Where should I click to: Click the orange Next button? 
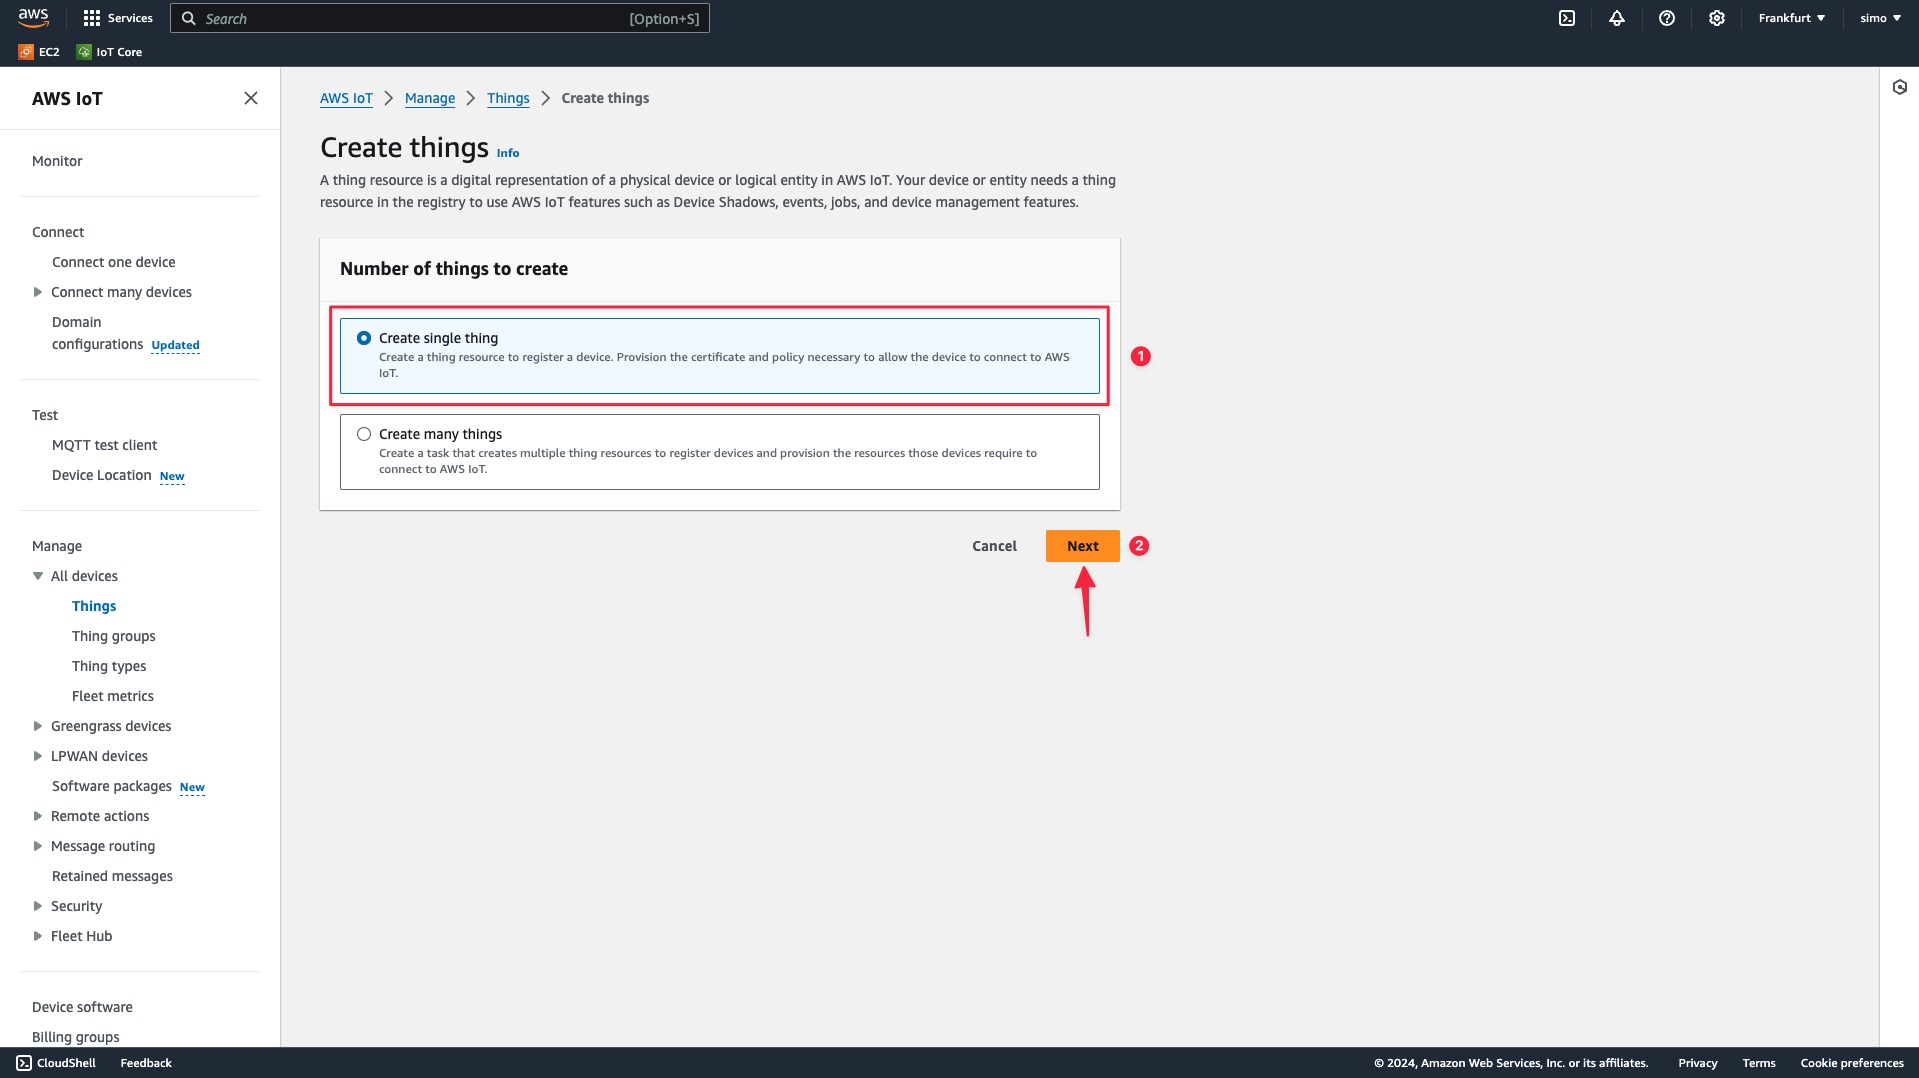pos(1082,546)
